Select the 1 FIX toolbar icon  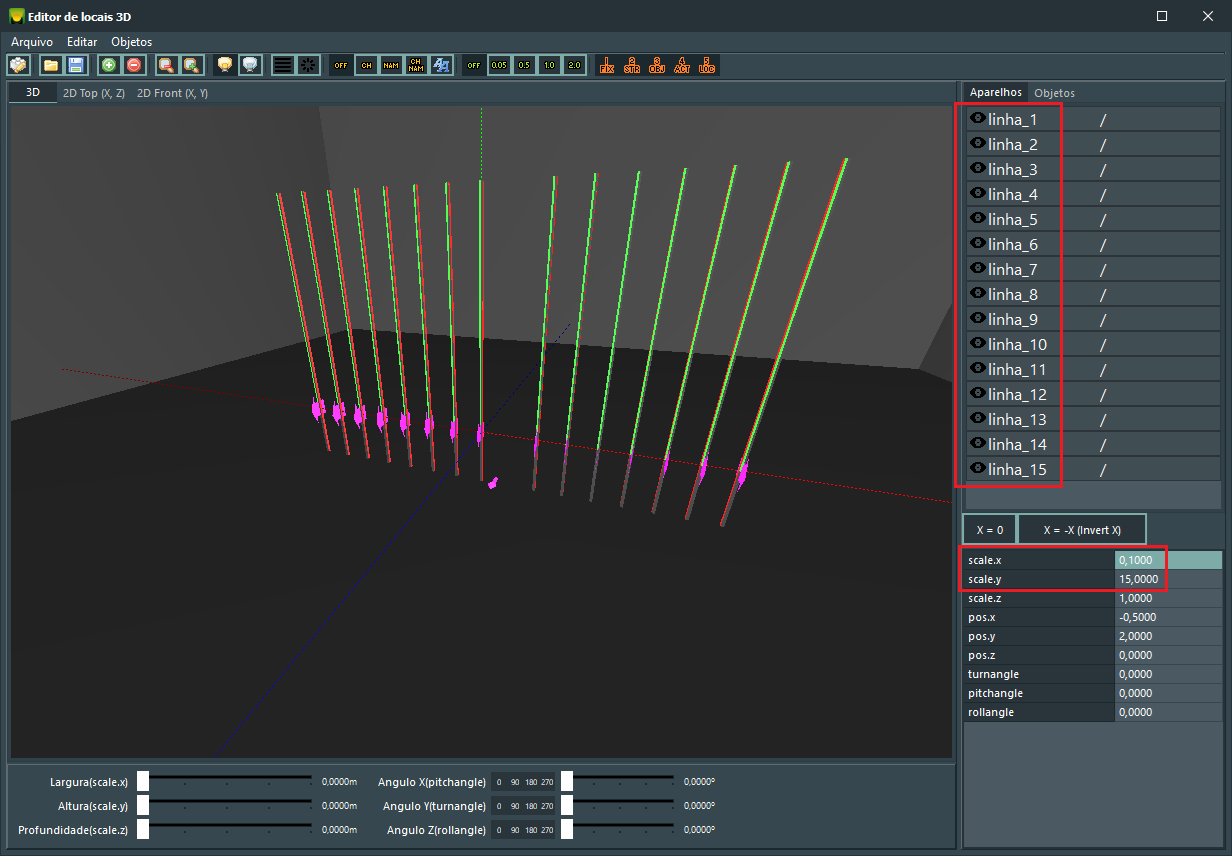[606, 65]
